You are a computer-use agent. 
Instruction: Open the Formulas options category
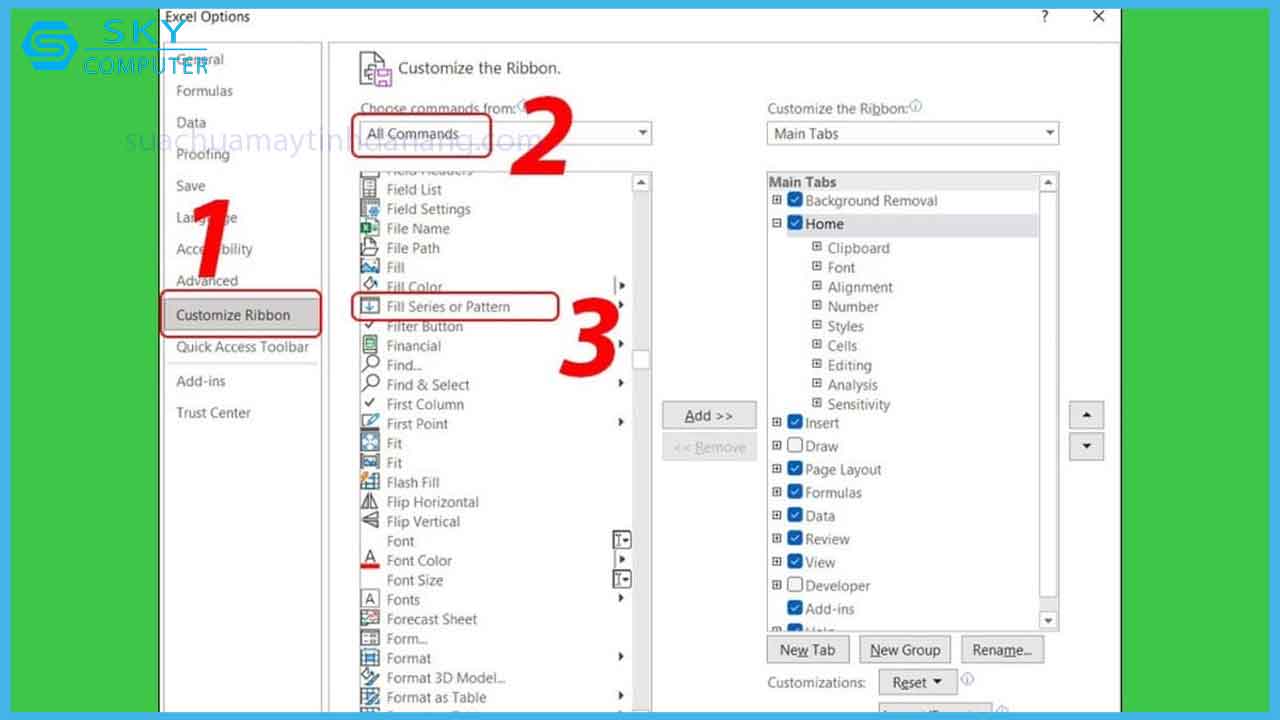click(x=204, y=91)
